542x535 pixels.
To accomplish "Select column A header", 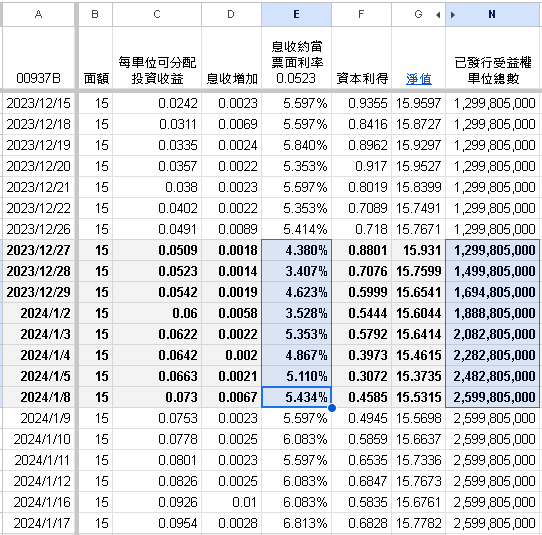I will pyautogui.click(x=38, y=15).
